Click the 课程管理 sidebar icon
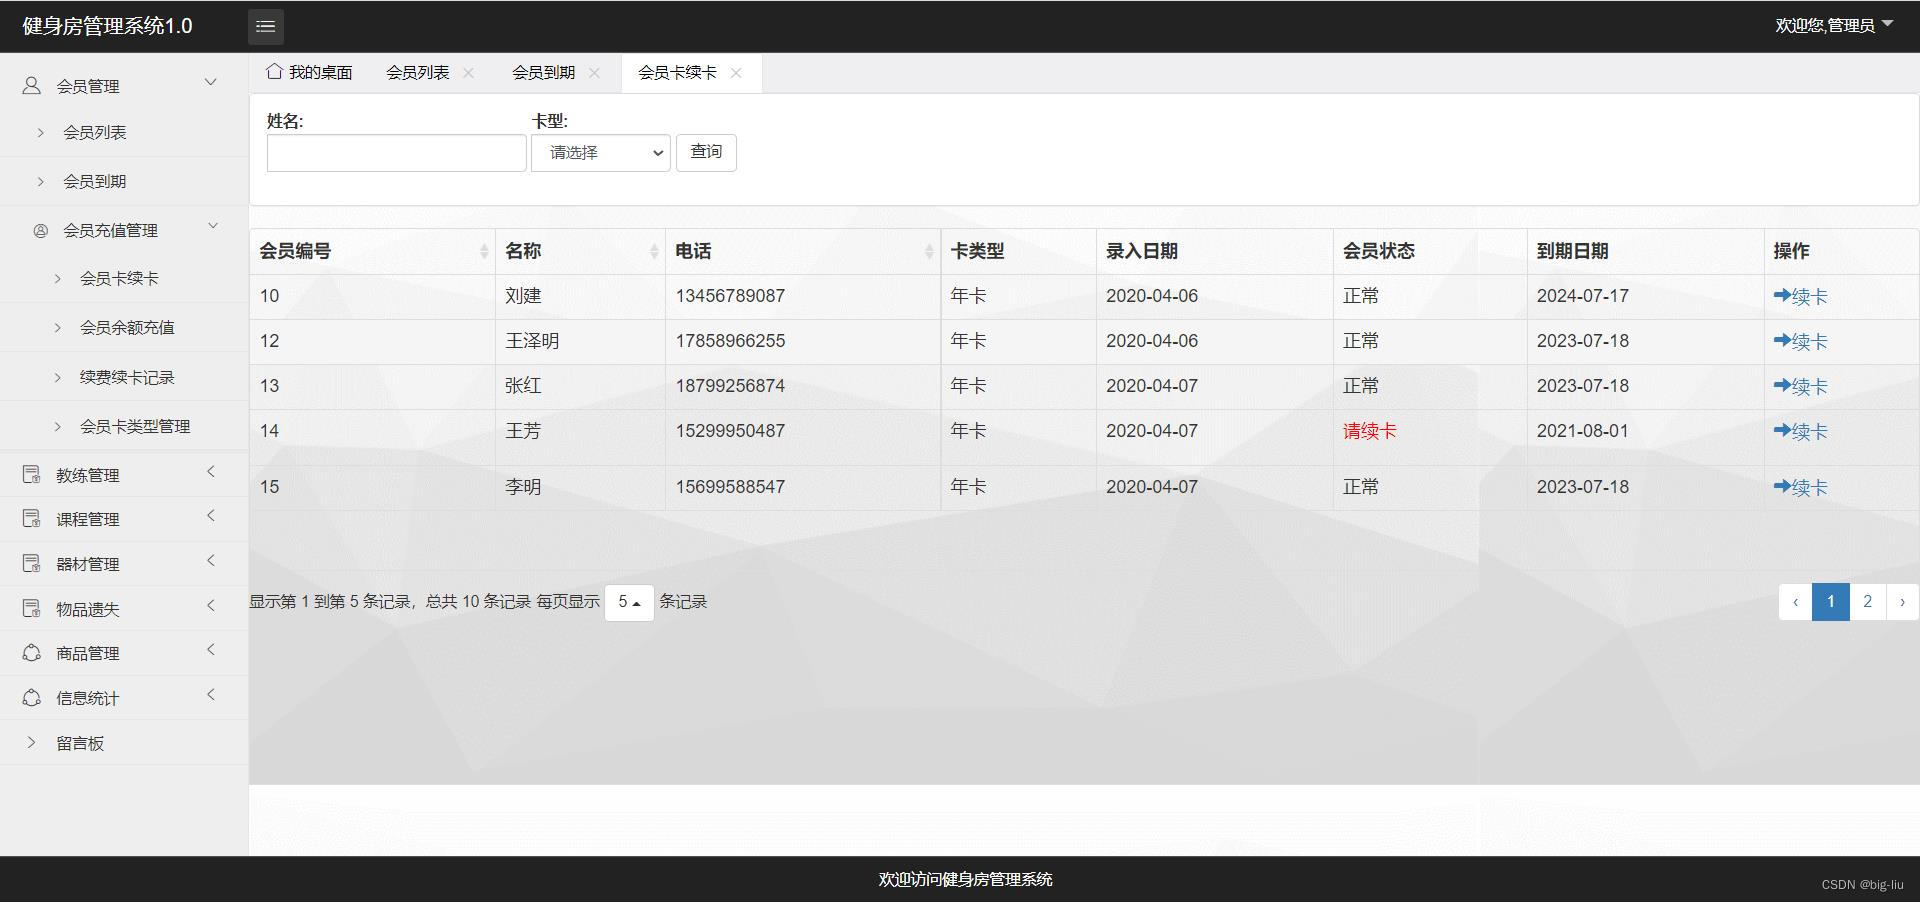 [x=32, y=519]
